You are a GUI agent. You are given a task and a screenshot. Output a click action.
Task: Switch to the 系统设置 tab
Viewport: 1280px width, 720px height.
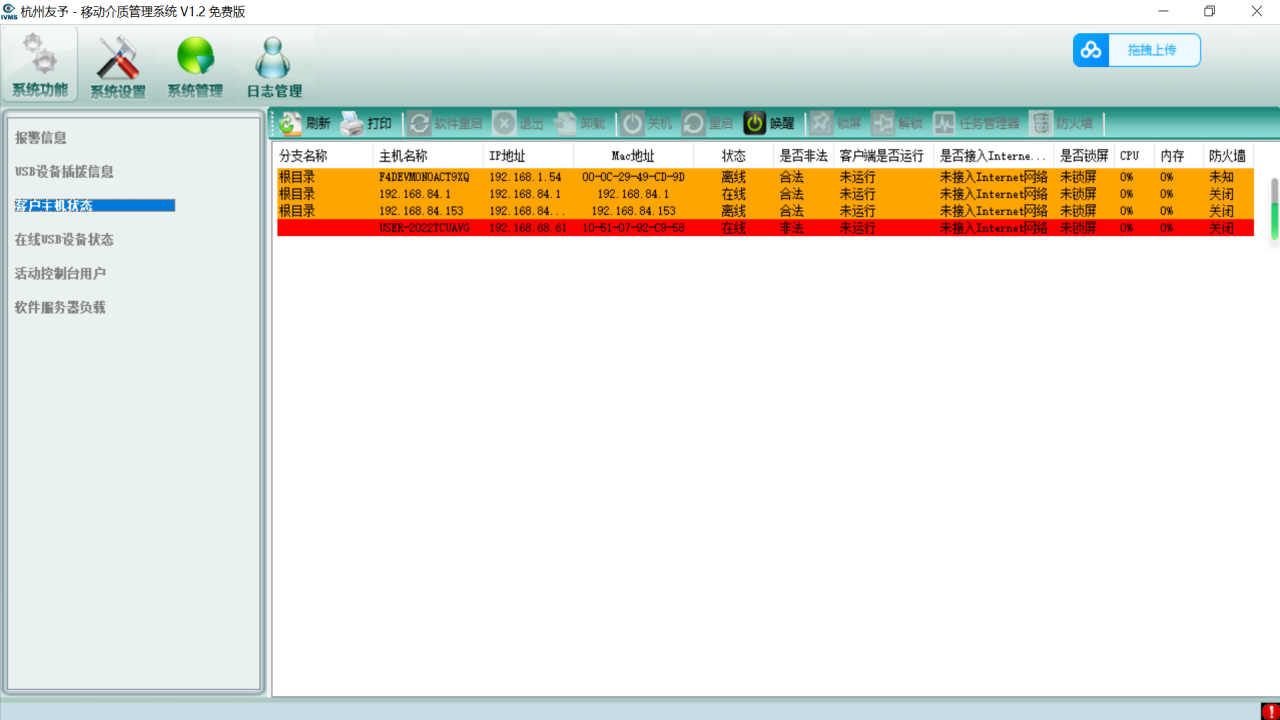118,67
